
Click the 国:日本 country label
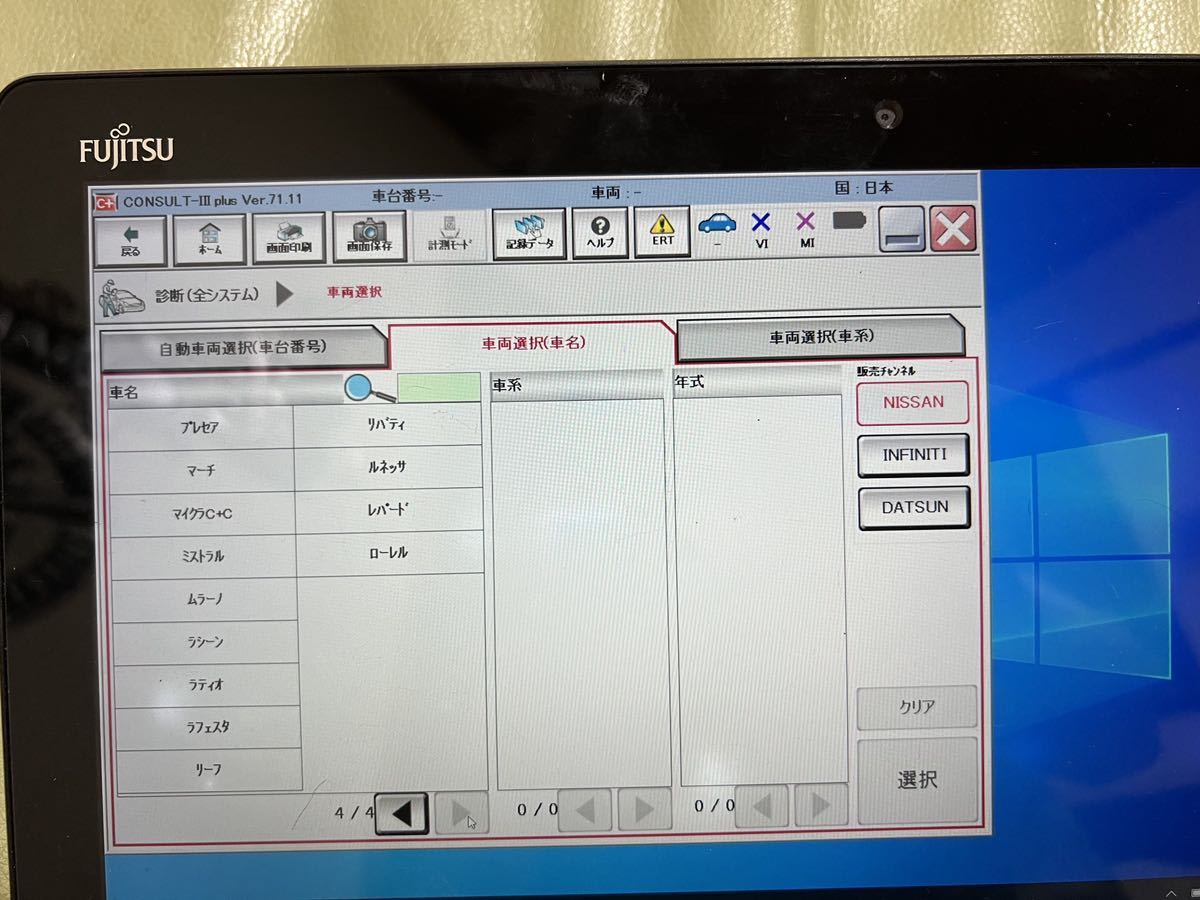[x=864, y=187]
